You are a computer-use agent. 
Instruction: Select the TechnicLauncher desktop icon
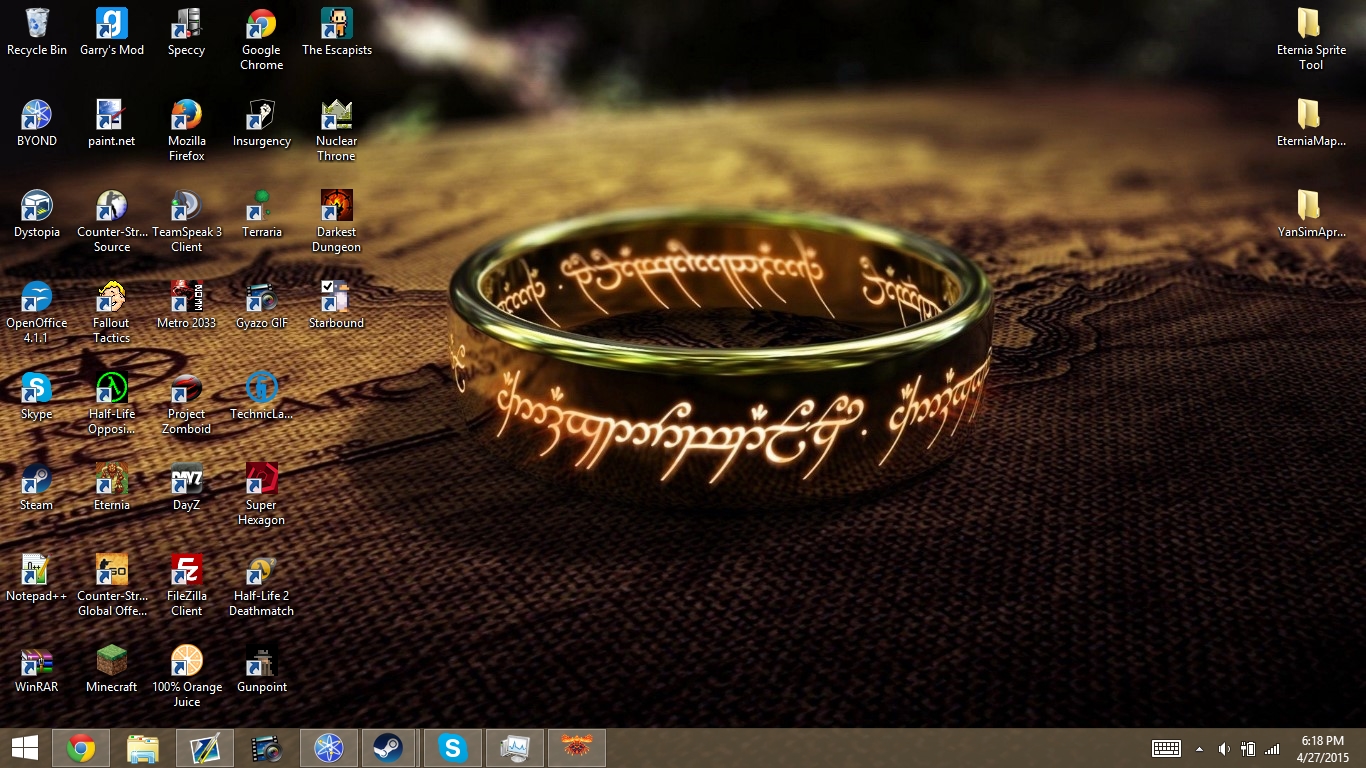point(261,396)
